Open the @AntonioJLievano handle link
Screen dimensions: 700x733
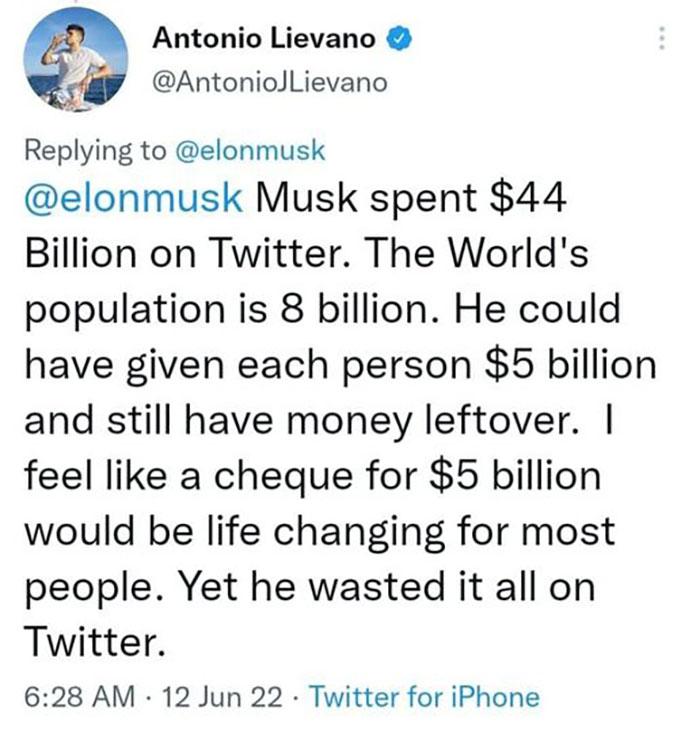click(268, 82)
